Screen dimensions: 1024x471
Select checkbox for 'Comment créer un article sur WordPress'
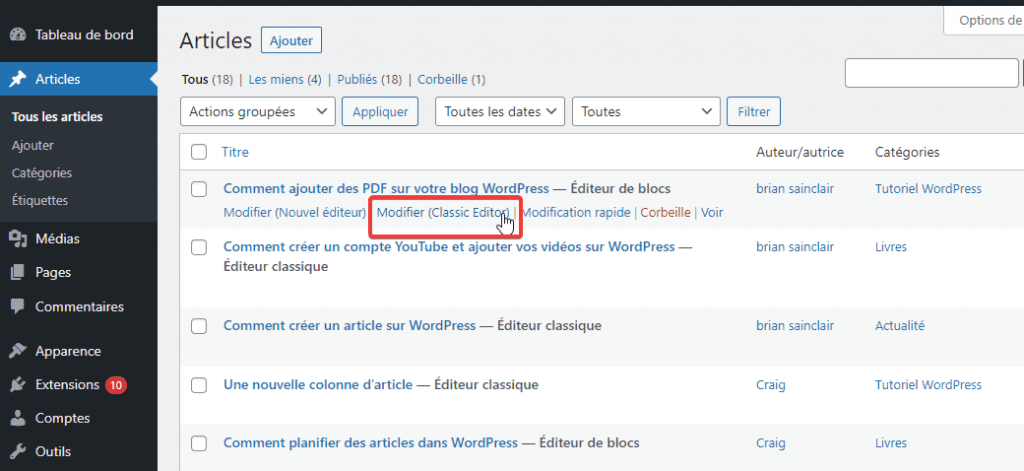point(199,326)
